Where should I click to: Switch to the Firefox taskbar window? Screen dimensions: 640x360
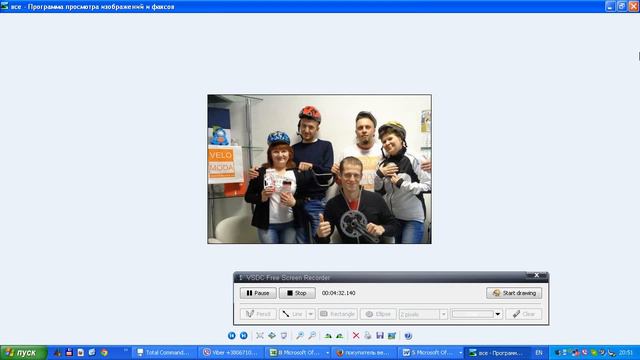click(x=364, y=353)
